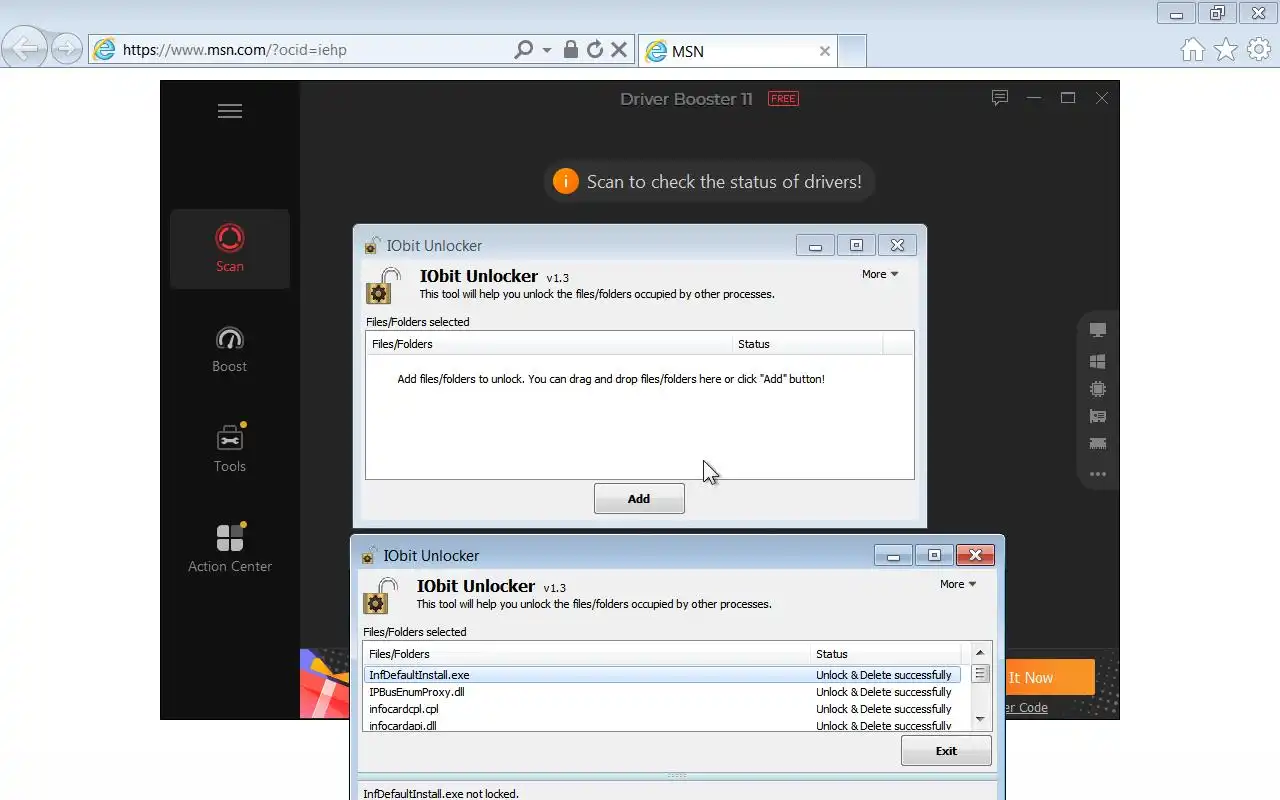1280x800 pixels.
Task: Select infocardcpl.cpl row in file list
Action: (662, 709)
